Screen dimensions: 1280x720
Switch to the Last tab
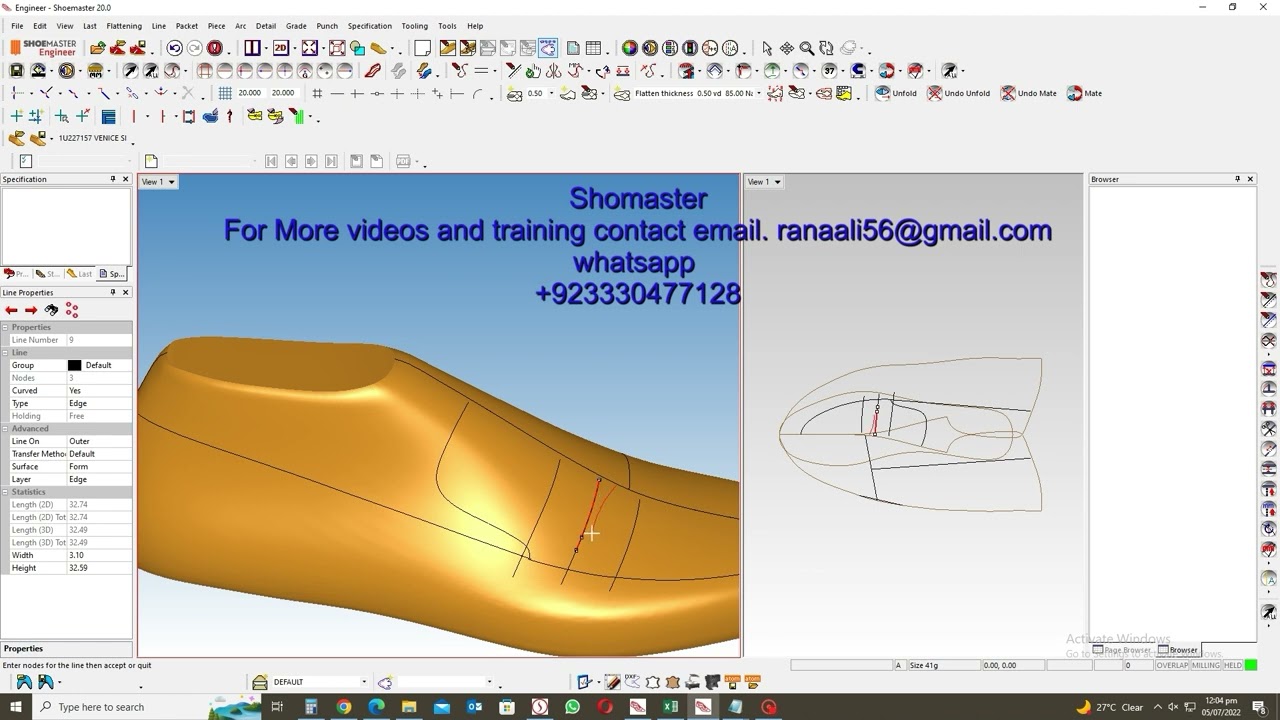pyautogui.click(x=79, y=274)
